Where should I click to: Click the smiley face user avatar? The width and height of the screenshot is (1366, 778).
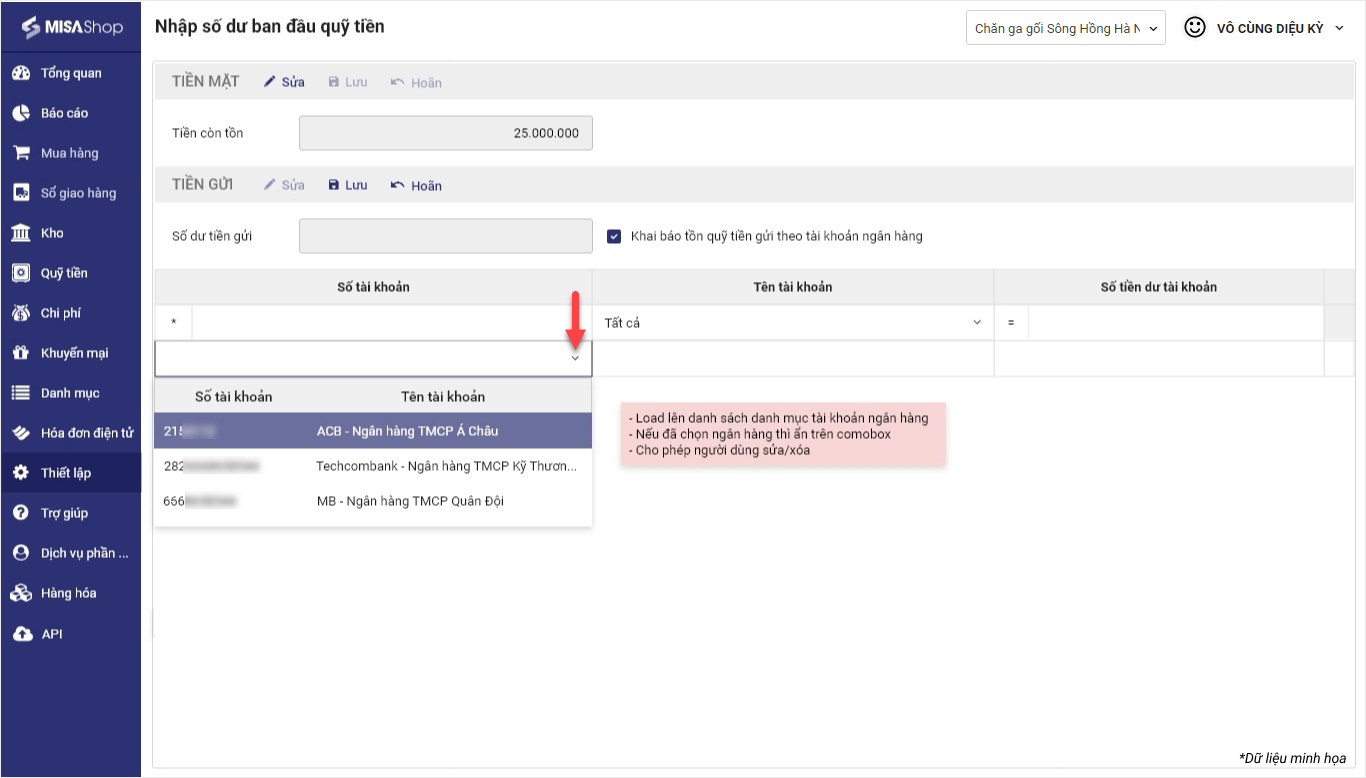click(x=1195, y=28)
